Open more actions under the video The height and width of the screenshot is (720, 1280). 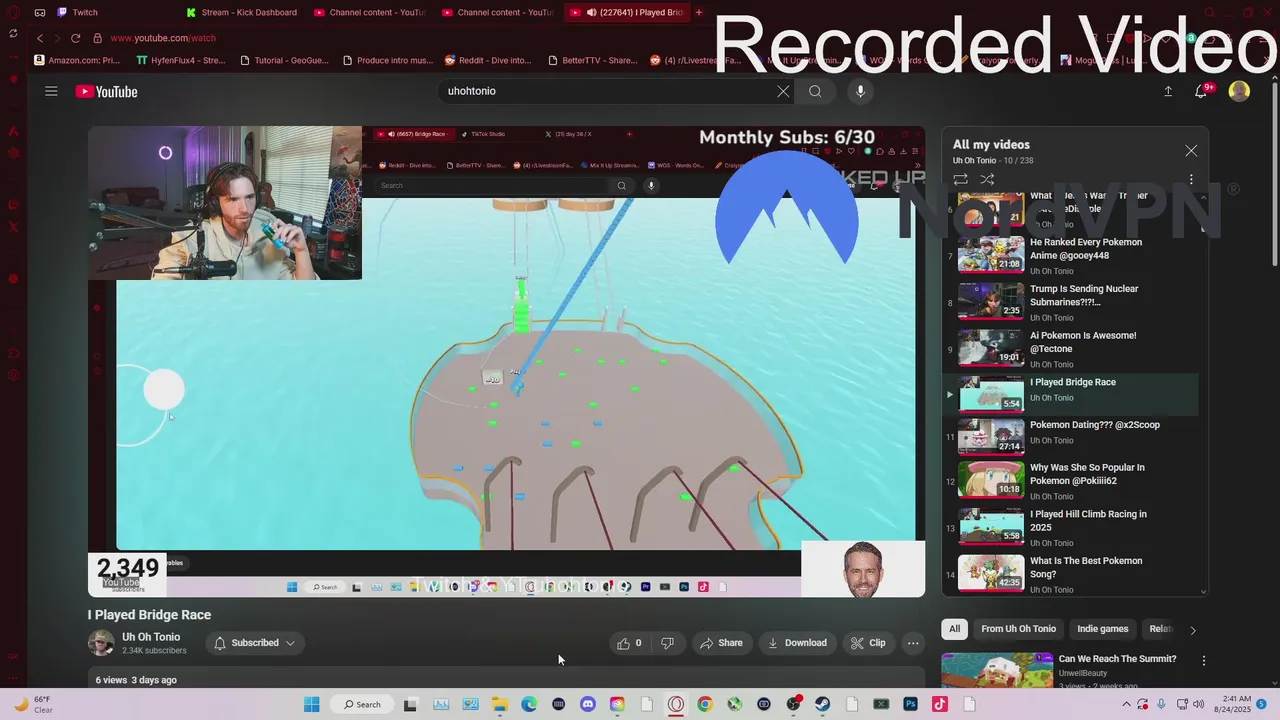[913, 643]
